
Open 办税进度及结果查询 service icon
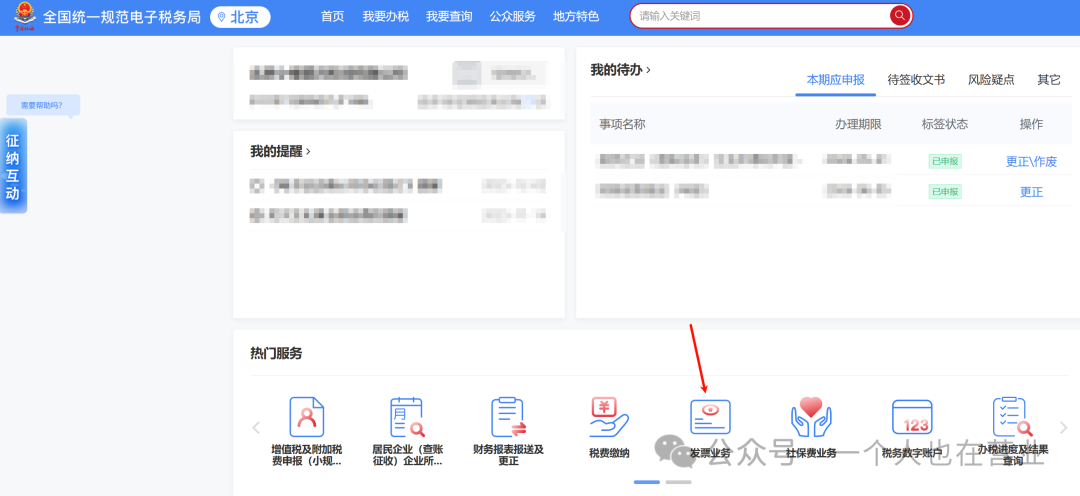coord(1012,417)
